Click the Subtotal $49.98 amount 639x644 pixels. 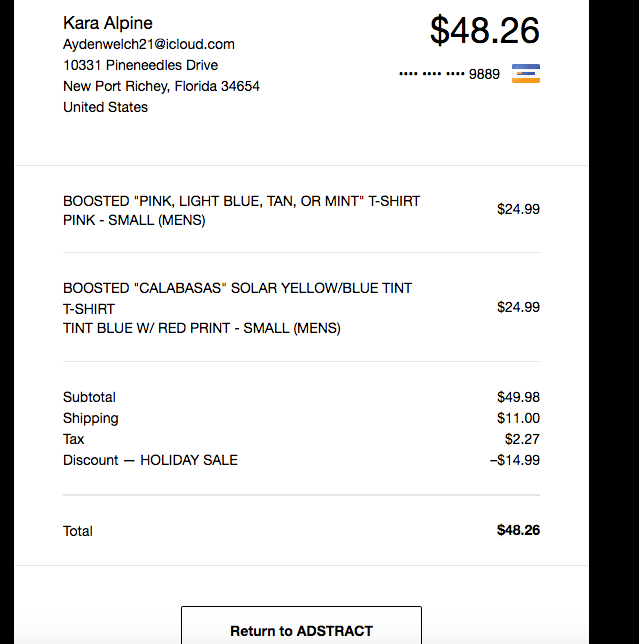coord(518,397)
